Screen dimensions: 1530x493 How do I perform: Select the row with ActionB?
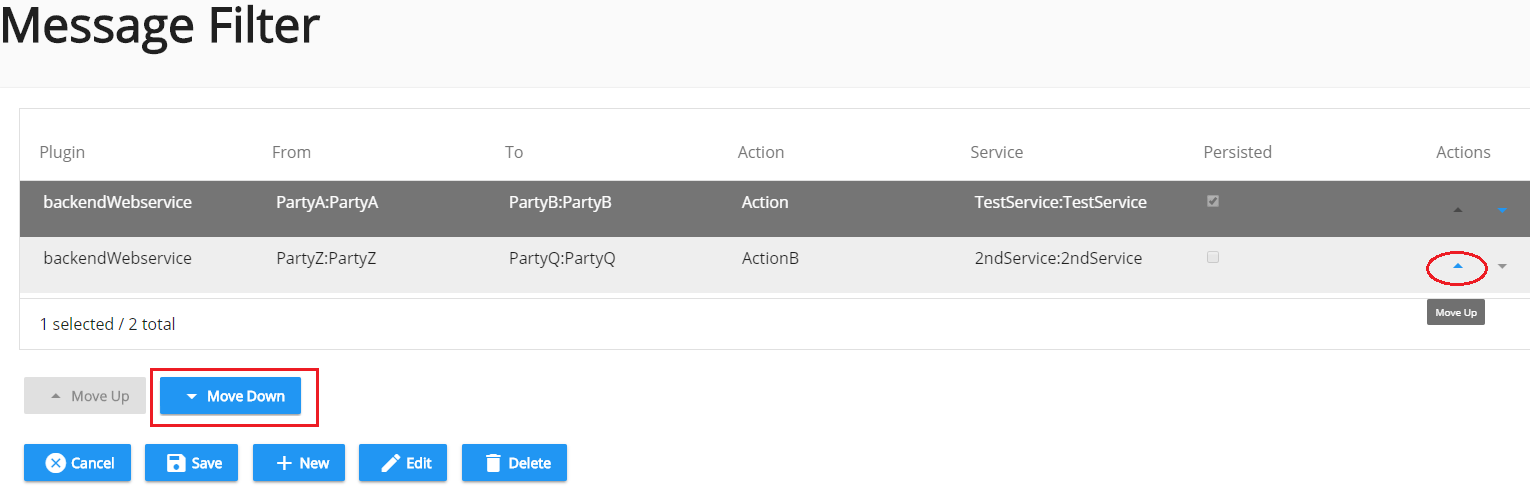[x=775, y=265]
